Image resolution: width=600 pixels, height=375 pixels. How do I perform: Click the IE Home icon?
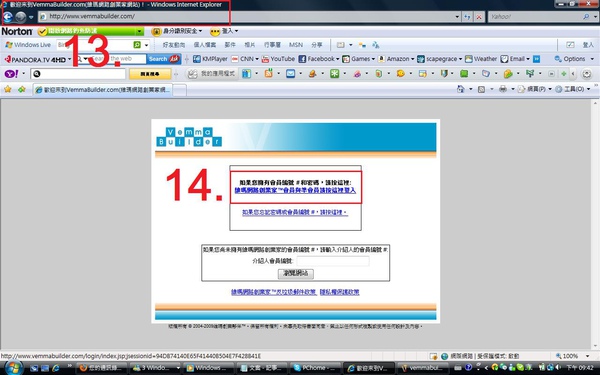461,89
